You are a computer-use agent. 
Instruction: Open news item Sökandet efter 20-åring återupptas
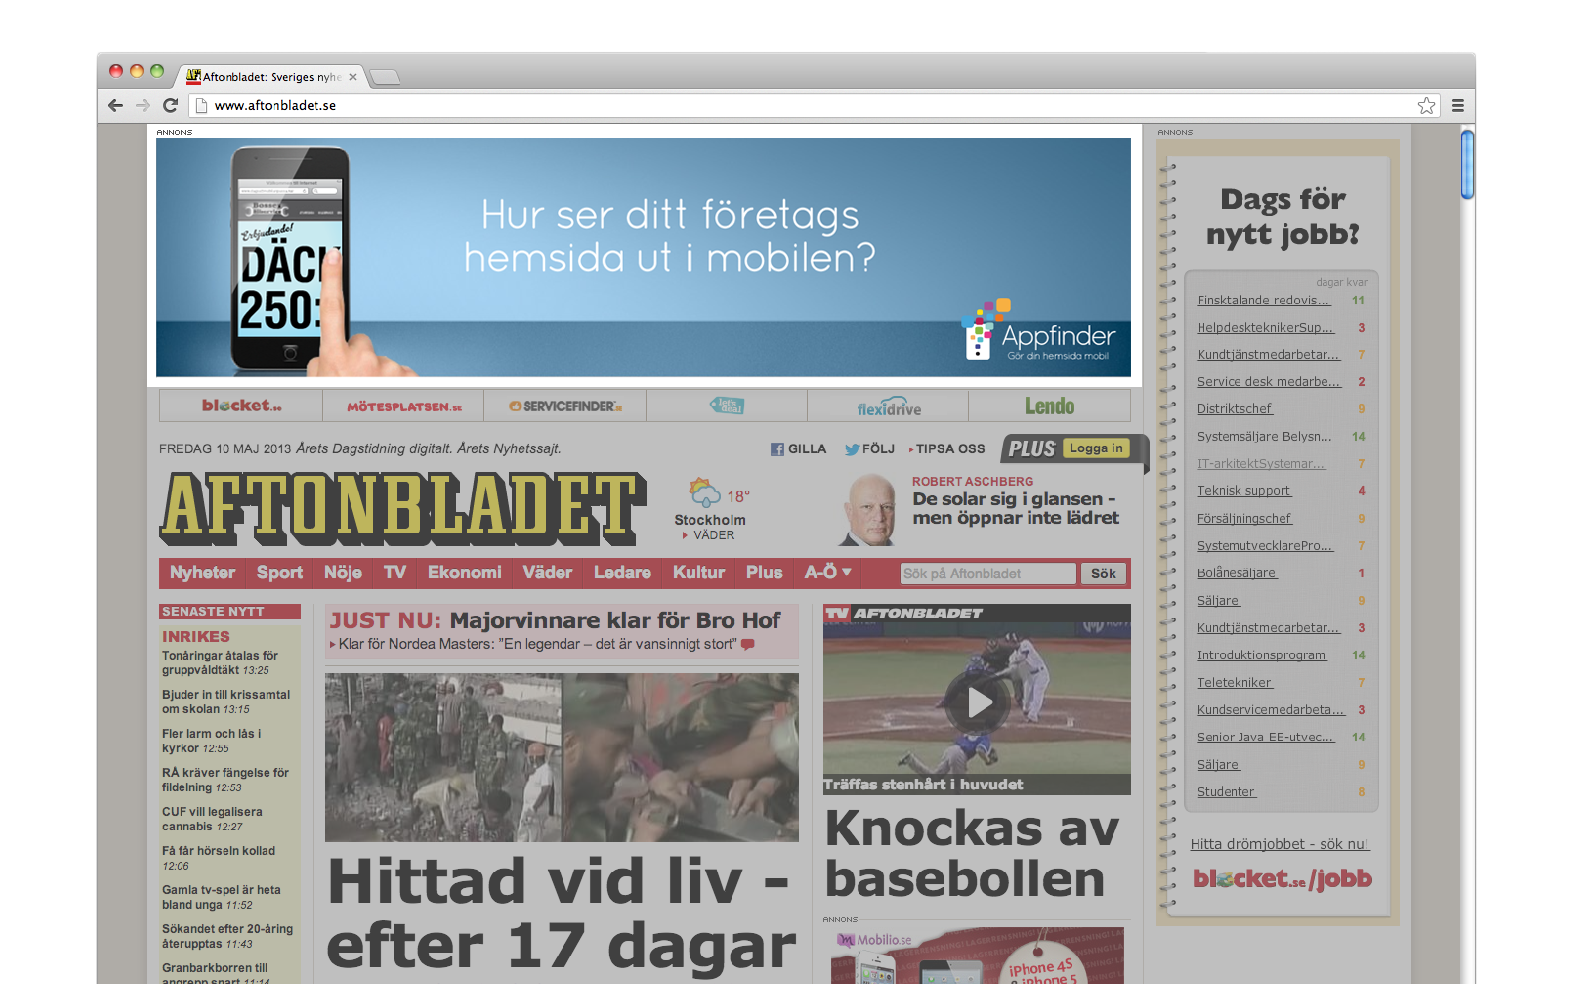[228, 936]
